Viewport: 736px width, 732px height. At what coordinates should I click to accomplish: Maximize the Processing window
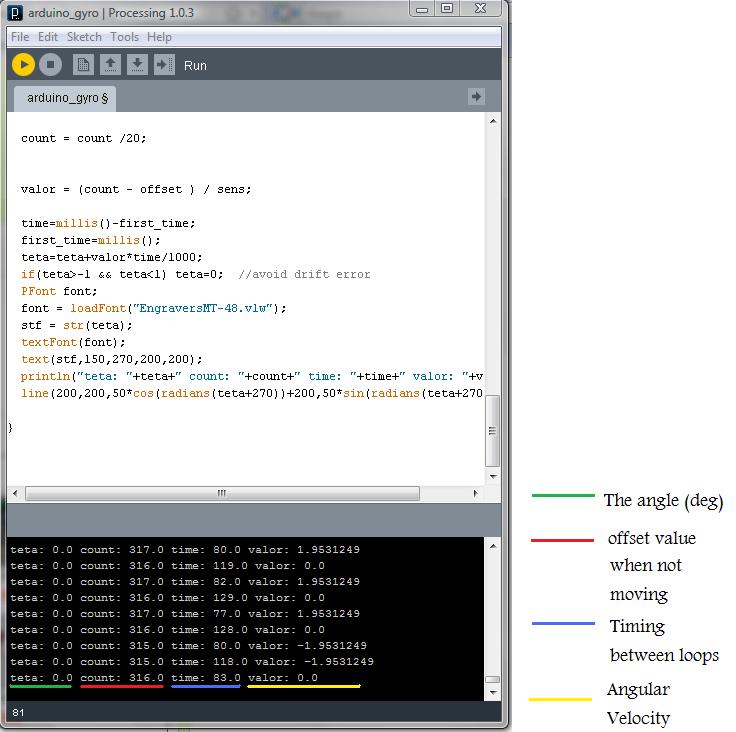(x=447, y=8)
